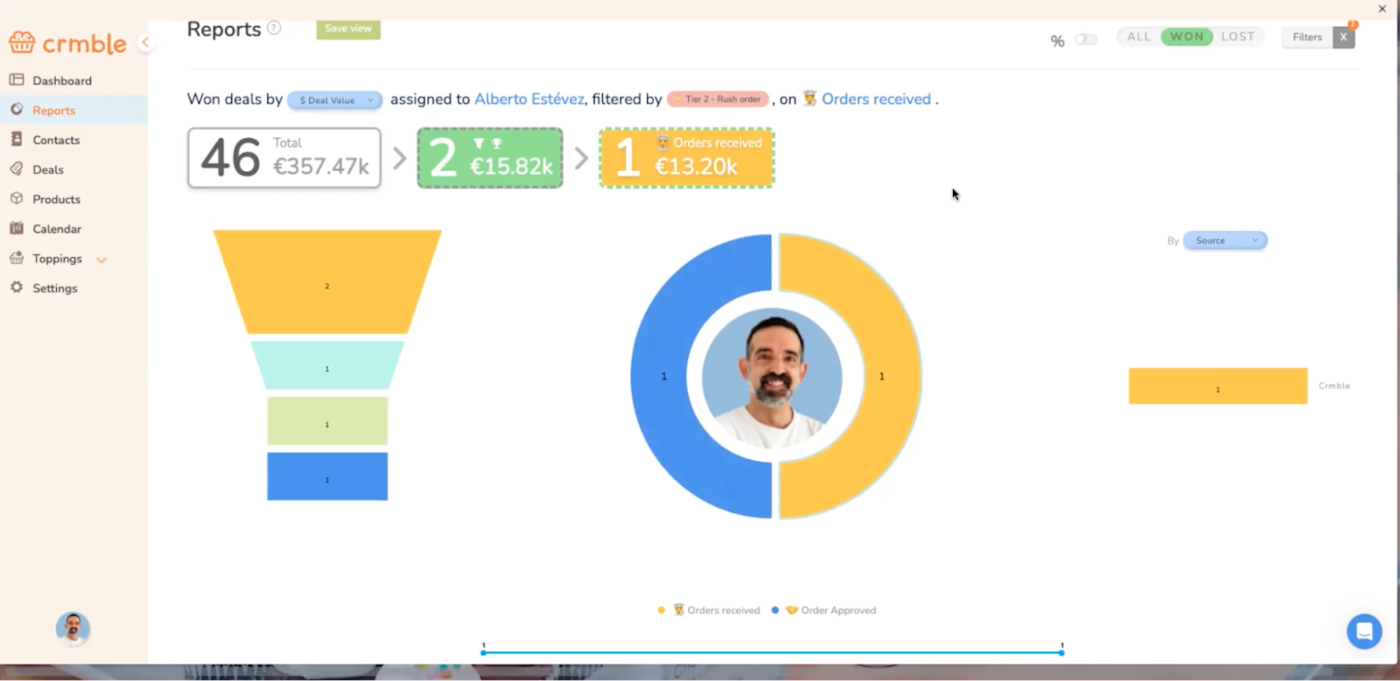Click the Products box icon

16,199
